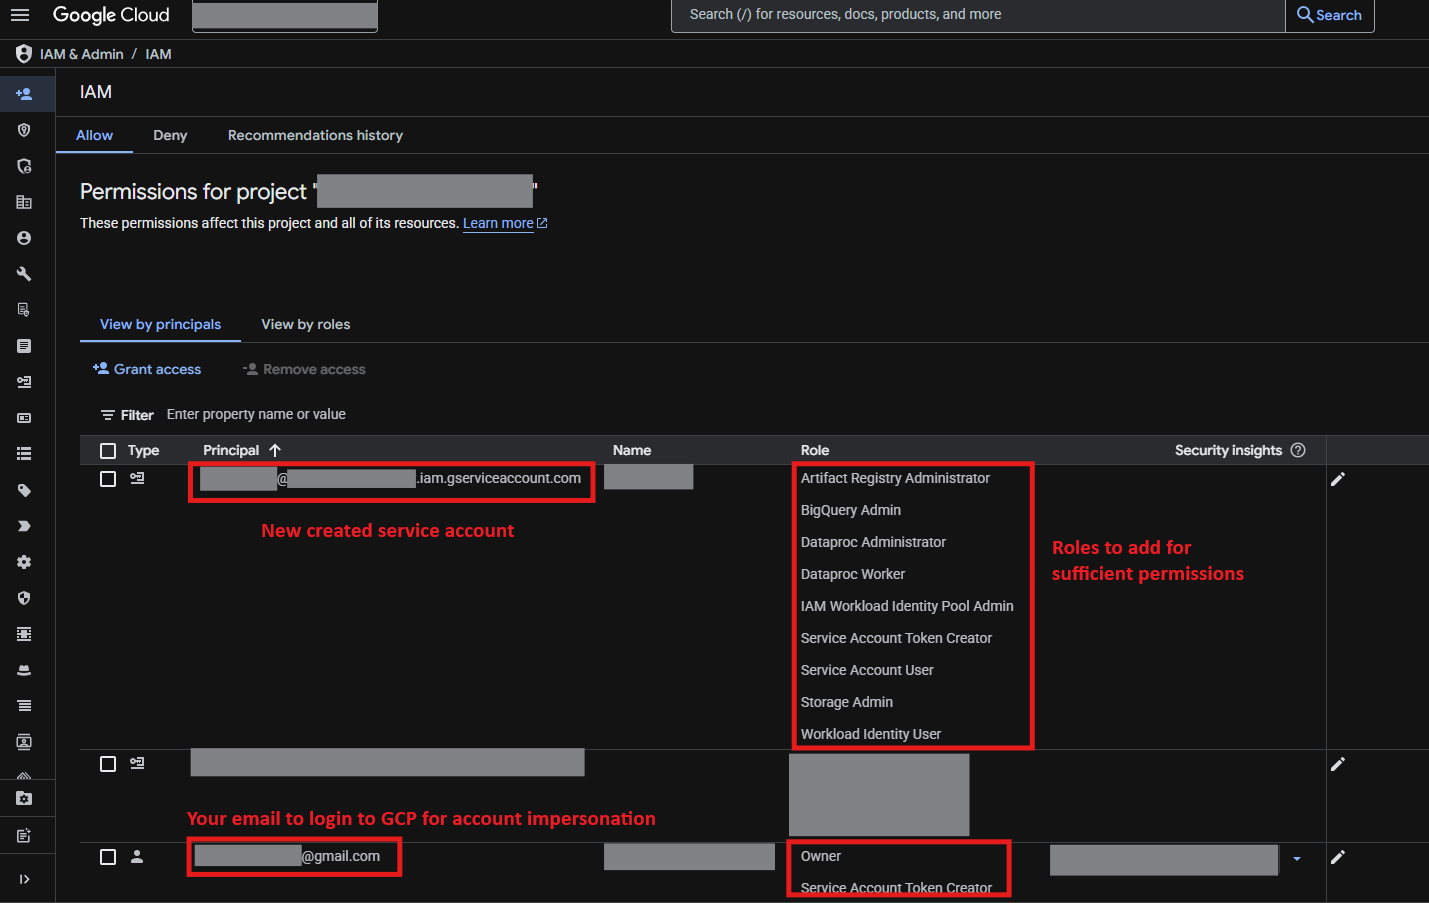Edit the iam.gserviceaccount.com principal with pencil icon
The width and height of the screenshot is (1429, 903).
1338,479
